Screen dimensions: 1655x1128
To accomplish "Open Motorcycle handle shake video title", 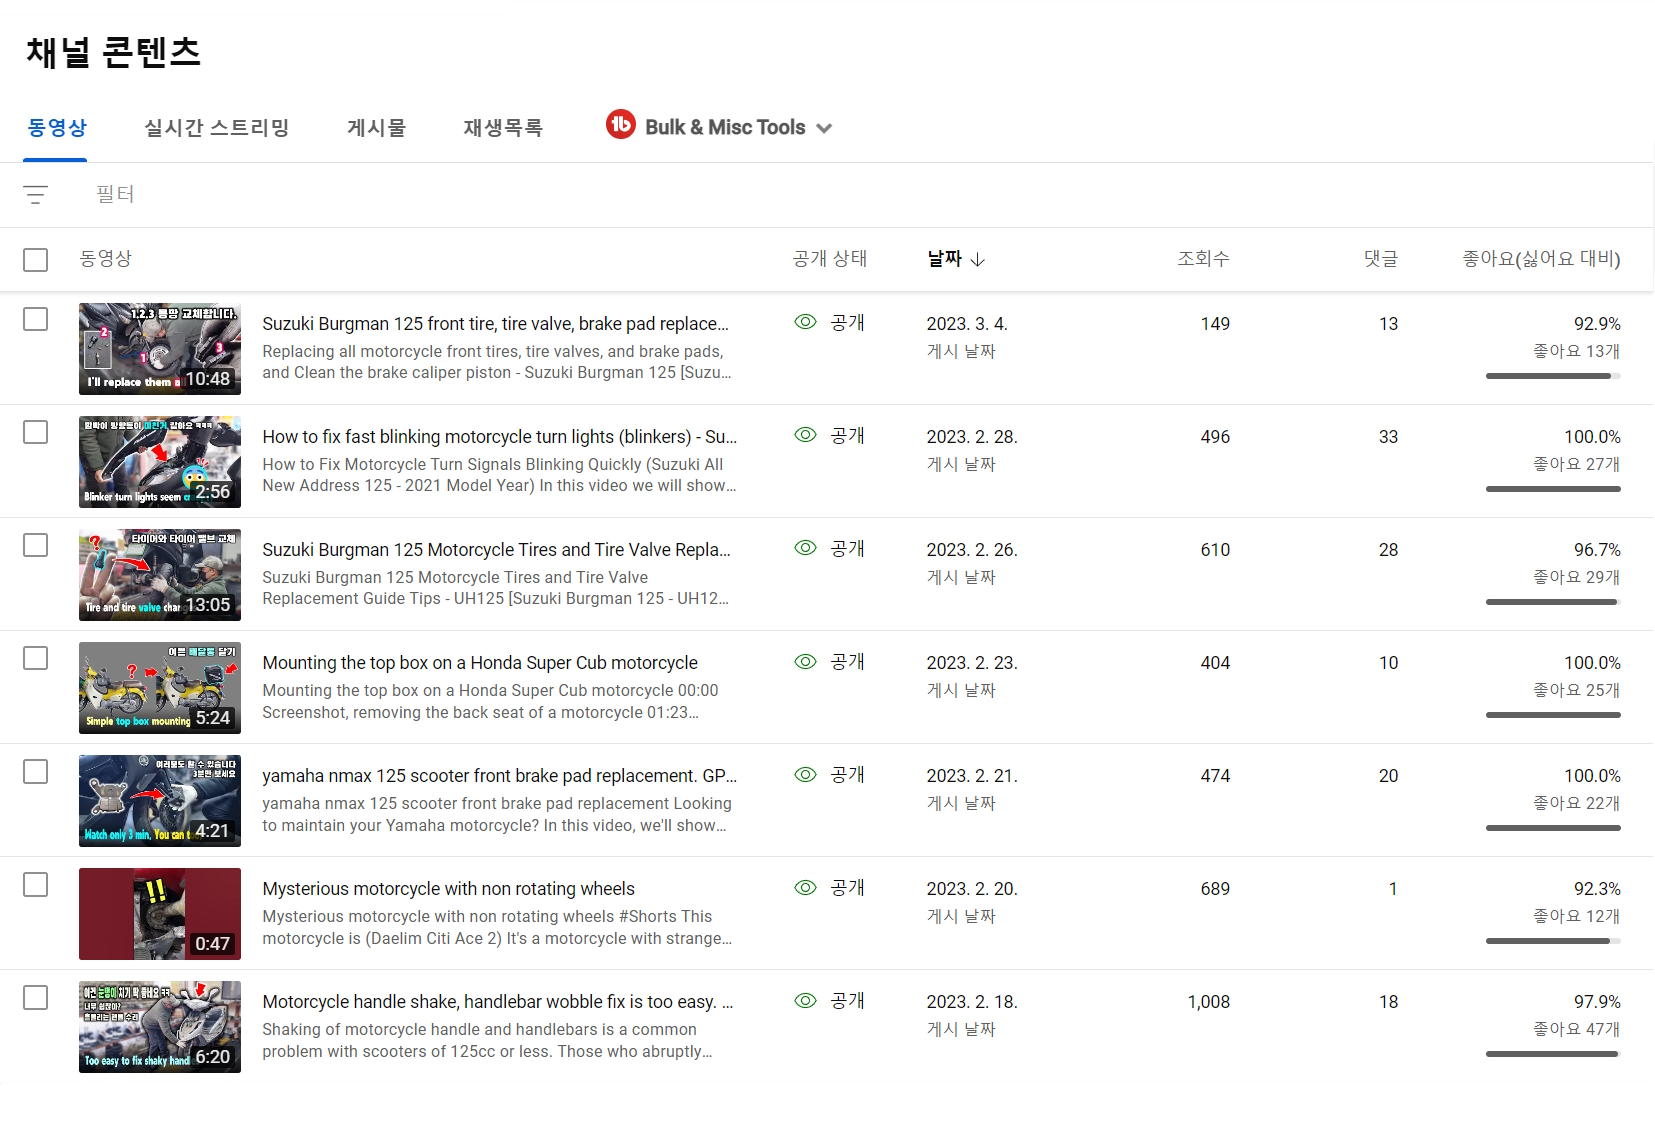I will [497, 1002].
